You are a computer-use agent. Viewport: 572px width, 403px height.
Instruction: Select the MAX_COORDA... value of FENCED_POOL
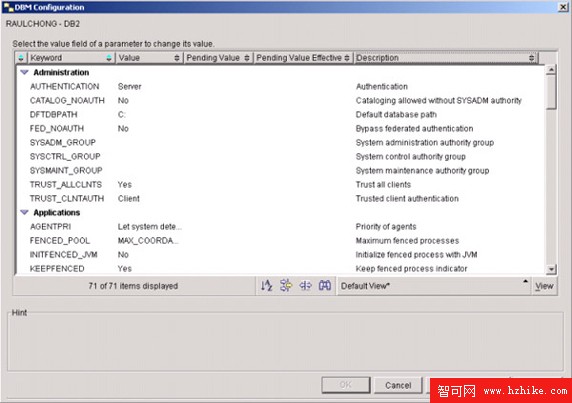coord(148,241)
